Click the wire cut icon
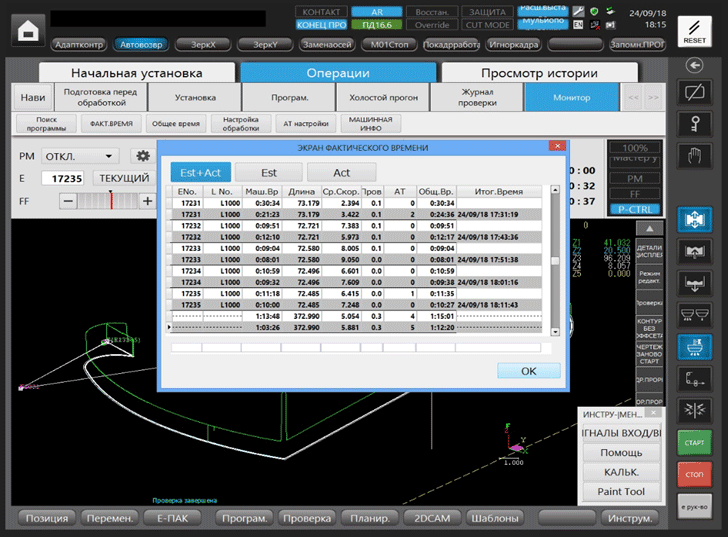 coord(694,251)
